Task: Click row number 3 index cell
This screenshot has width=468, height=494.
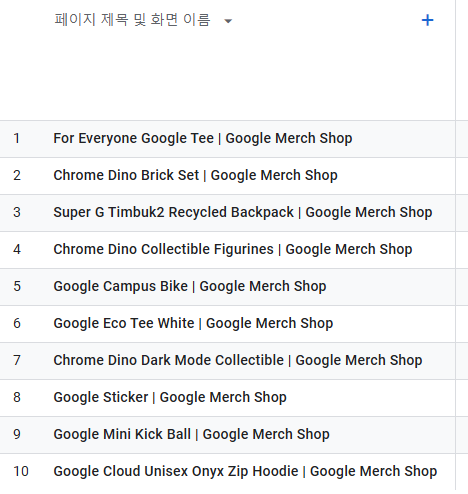Action: (x=17, y=212)
